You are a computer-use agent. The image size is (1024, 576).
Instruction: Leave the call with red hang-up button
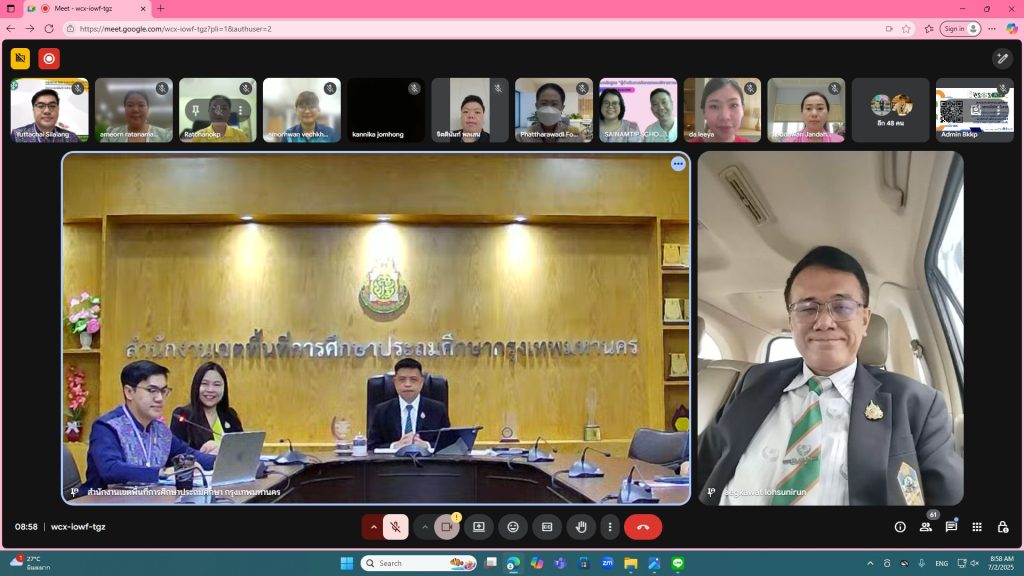643,527
